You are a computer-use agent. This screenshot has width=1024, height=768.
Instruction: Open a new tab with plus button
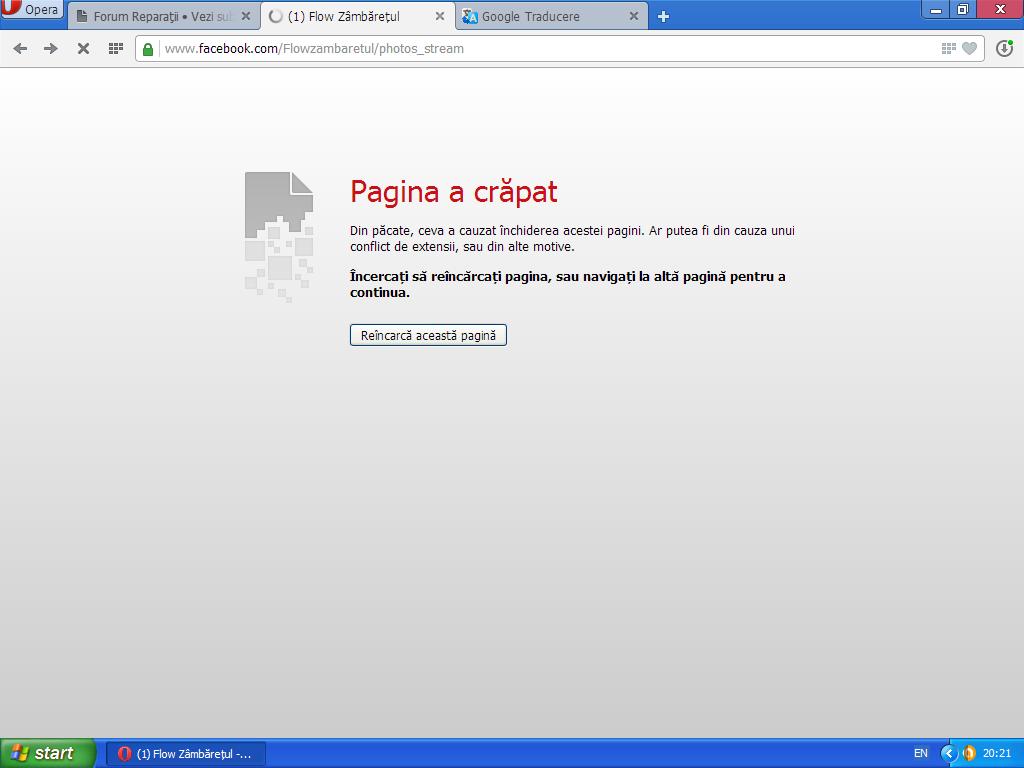point(664,16)
